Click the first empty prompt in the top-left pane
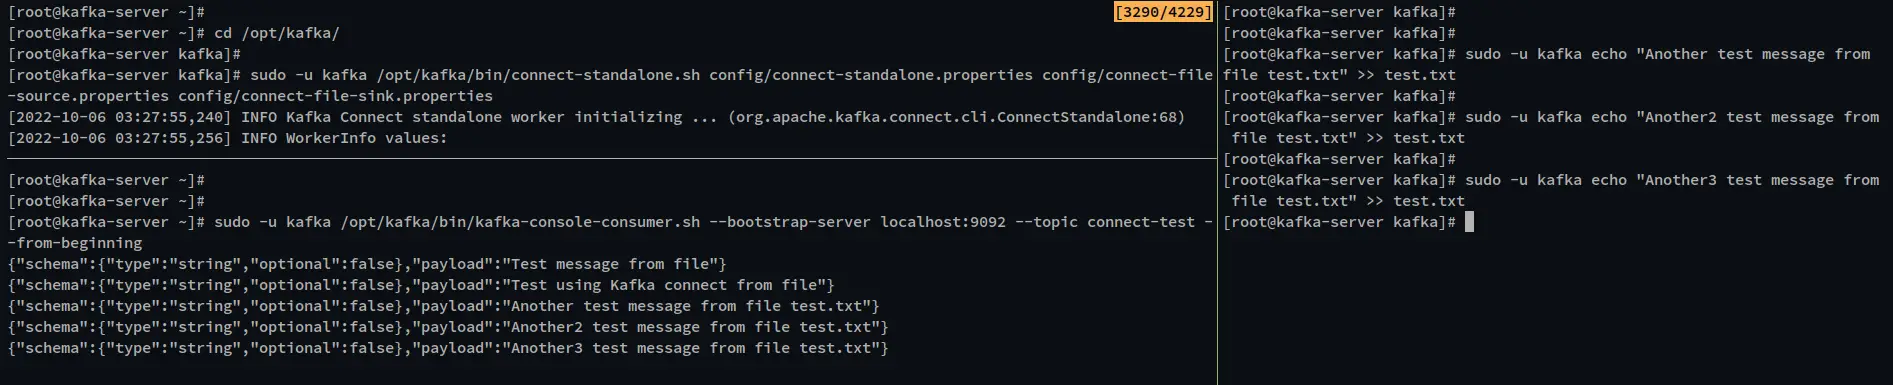The image size is (1893, 385). coord(106,12)
